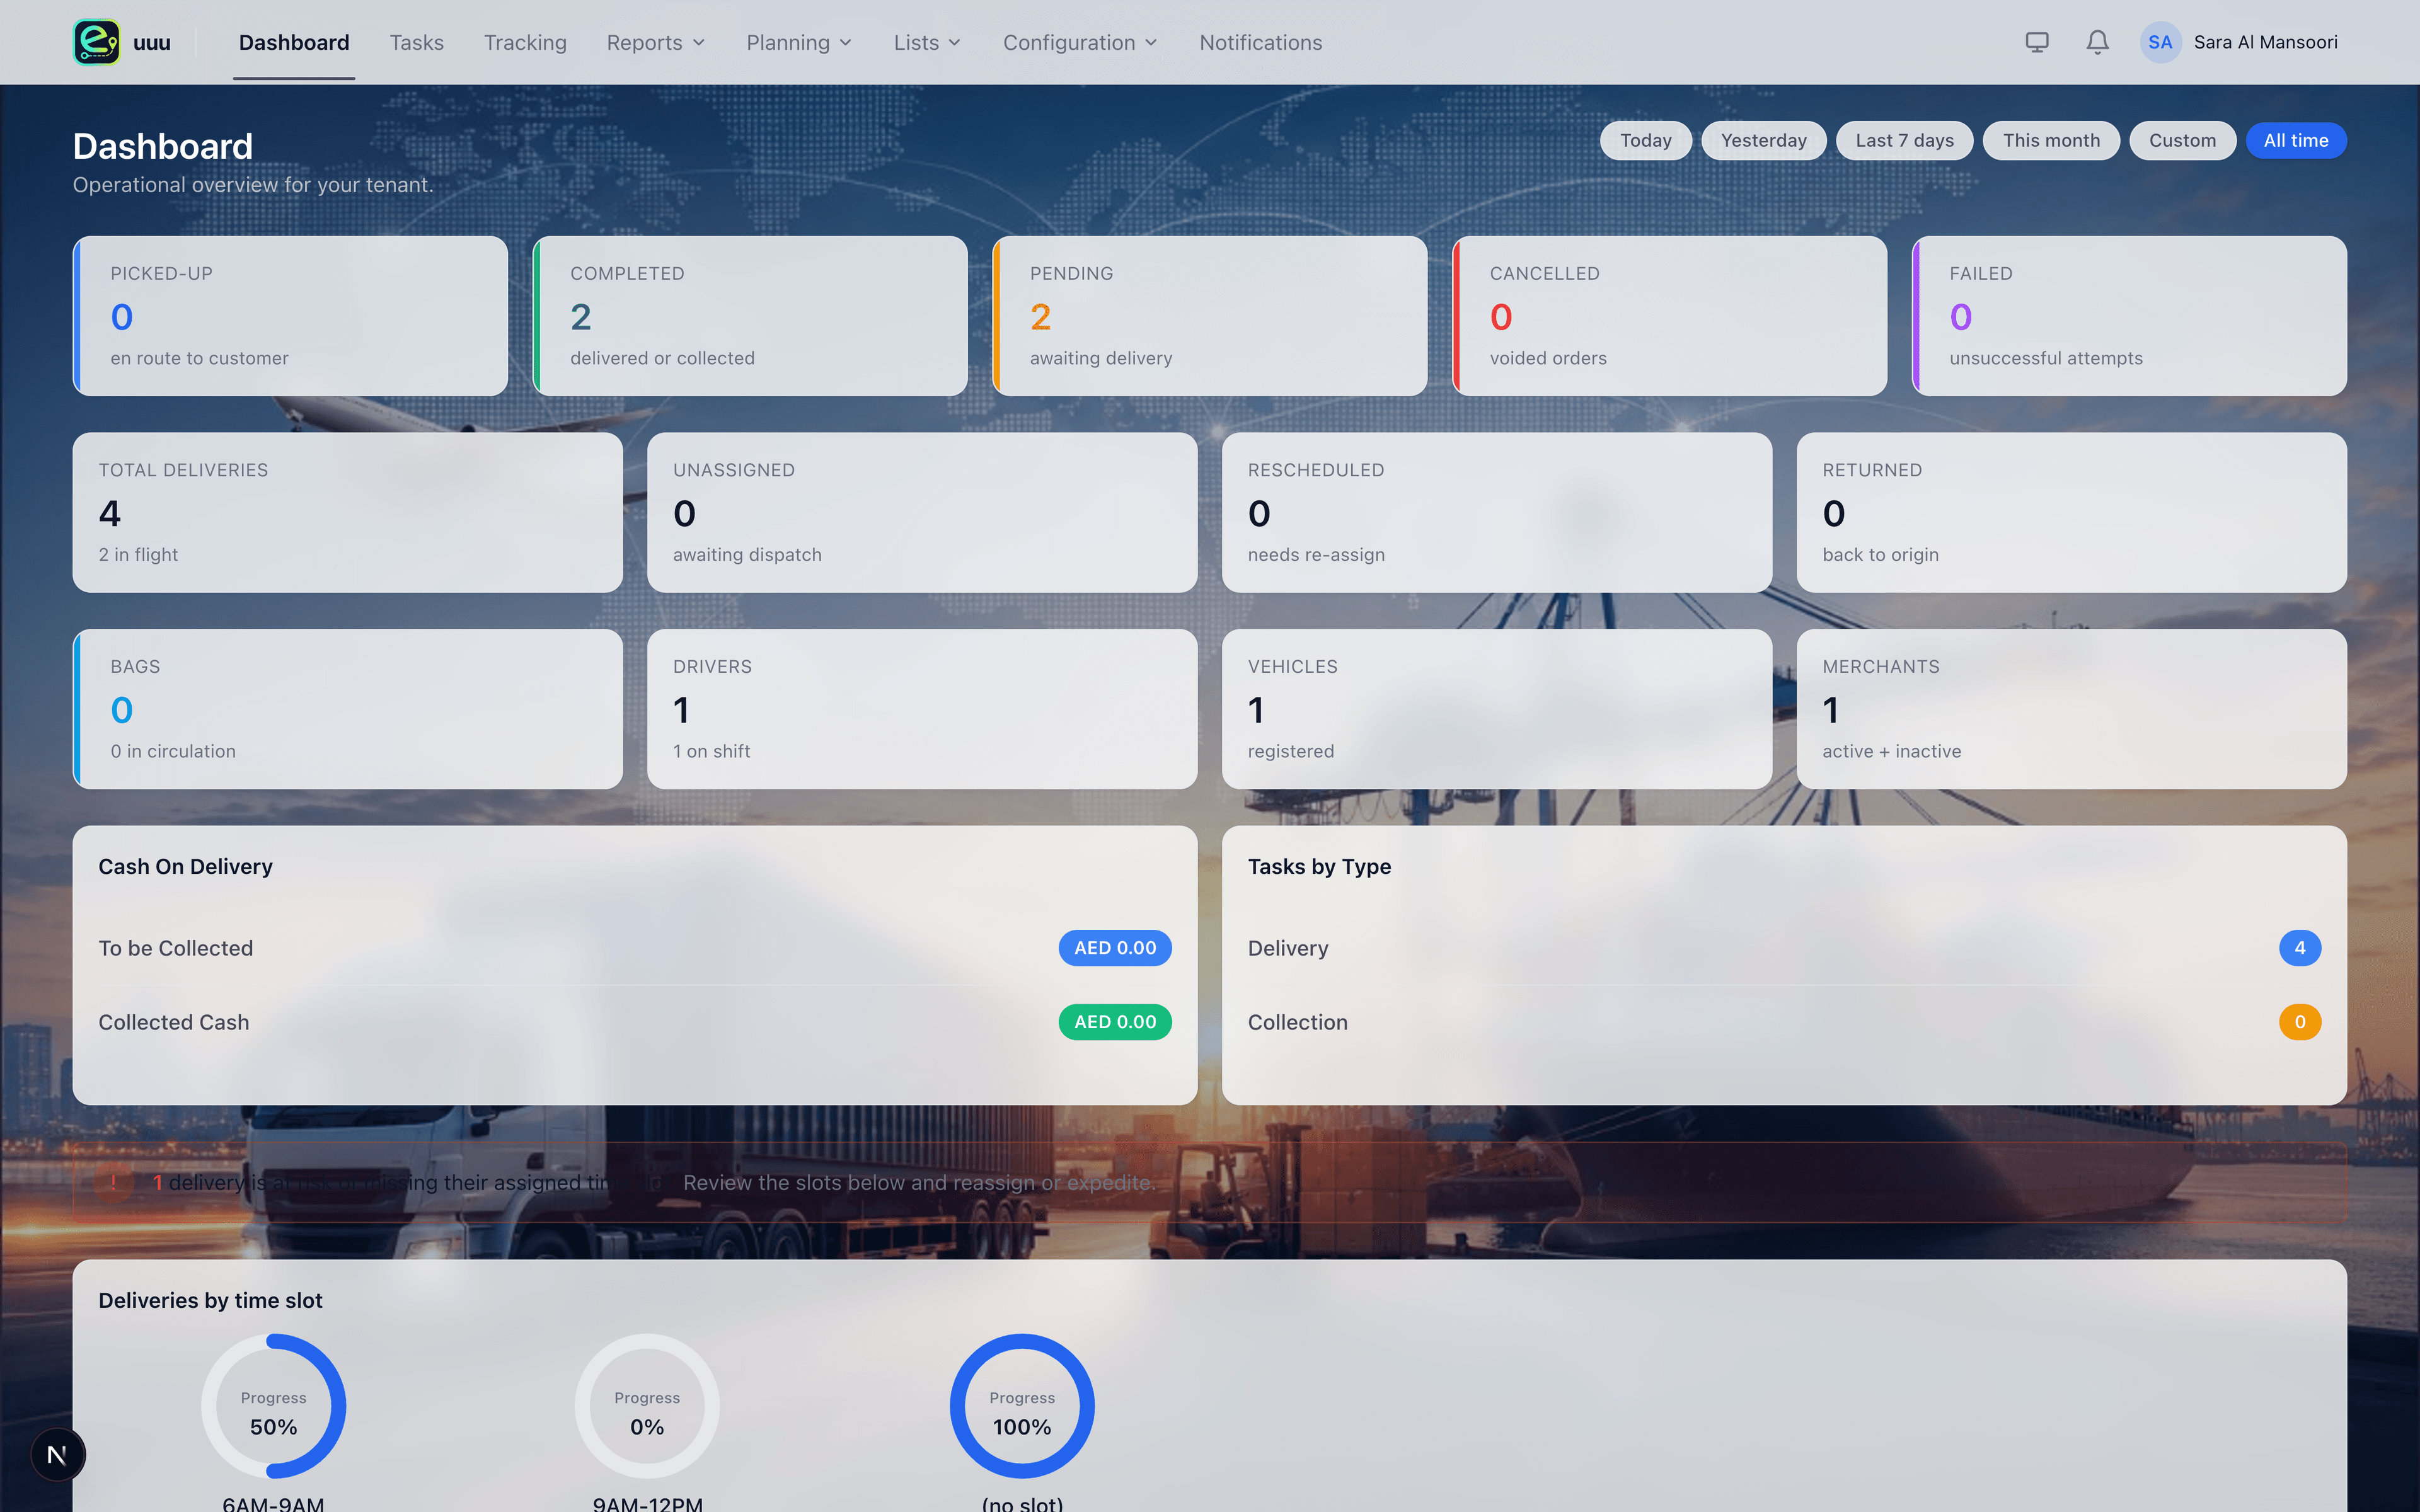Select the This month filter
The image size is (2420, 1512).
[2050, 140]
